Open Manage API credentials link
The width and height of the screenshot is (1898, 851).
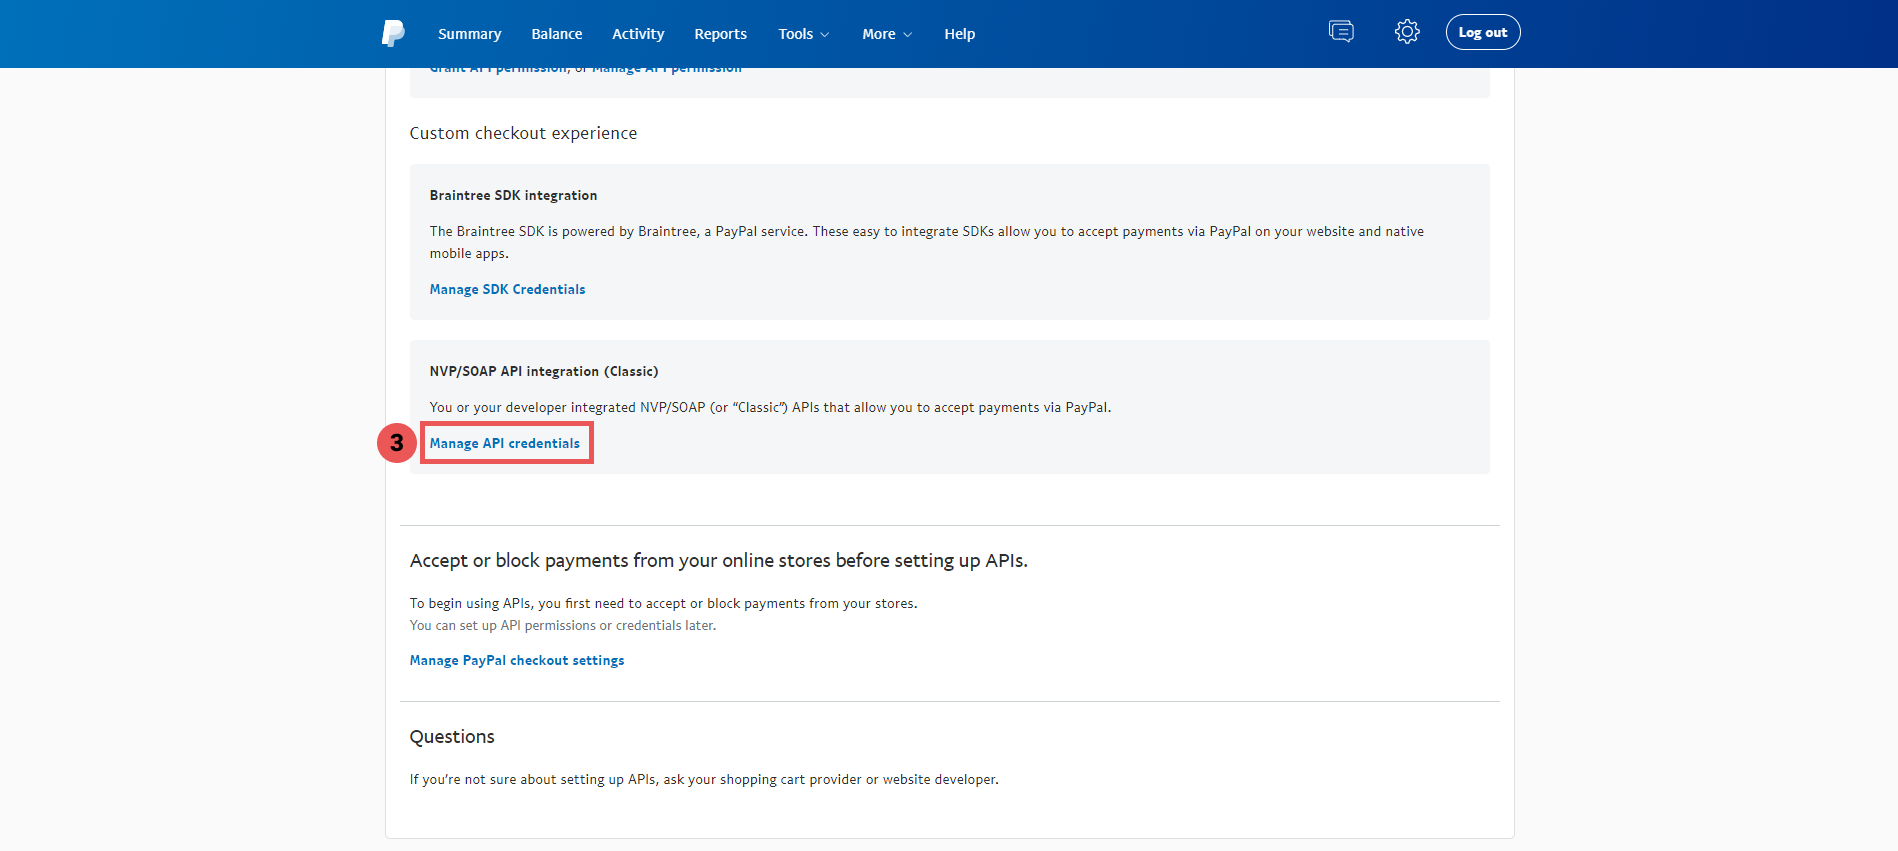point(505,443)
